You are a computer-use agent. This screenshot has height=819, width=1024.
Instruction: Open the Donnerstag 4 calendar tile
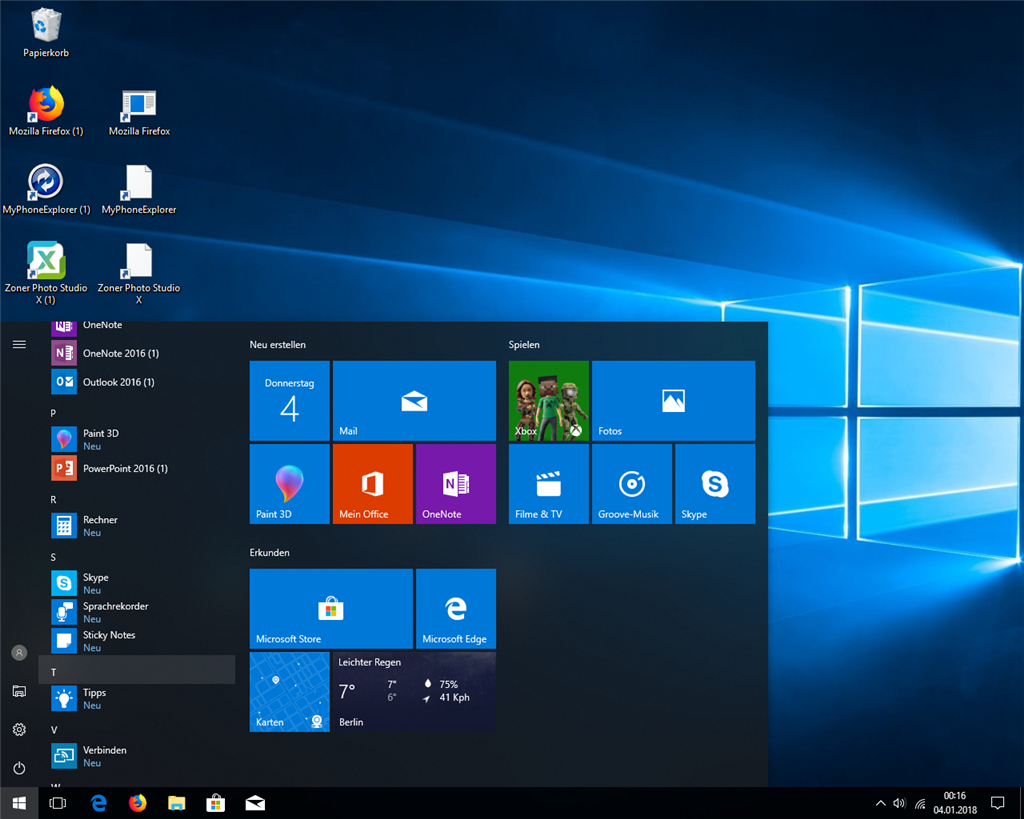(289, 401)
